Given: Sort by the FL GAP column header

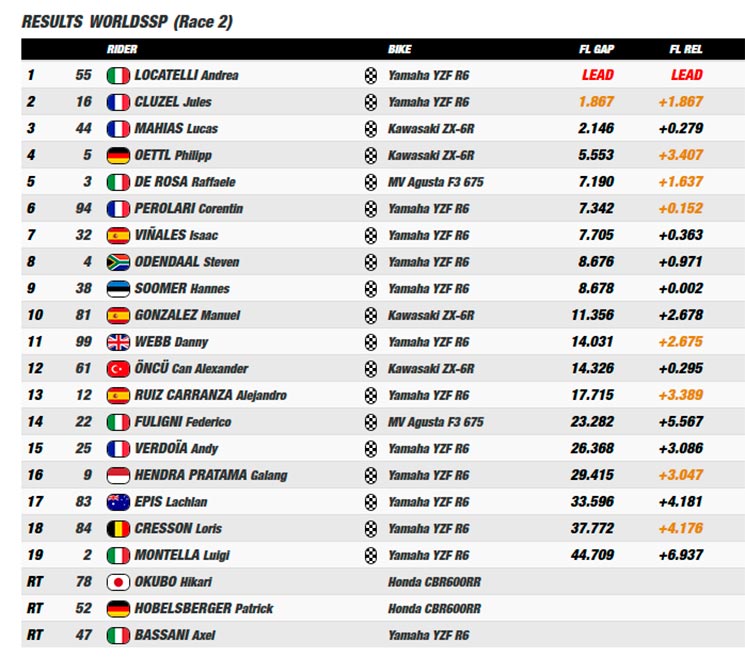Looking at the screenshot, I should (596, 49).
